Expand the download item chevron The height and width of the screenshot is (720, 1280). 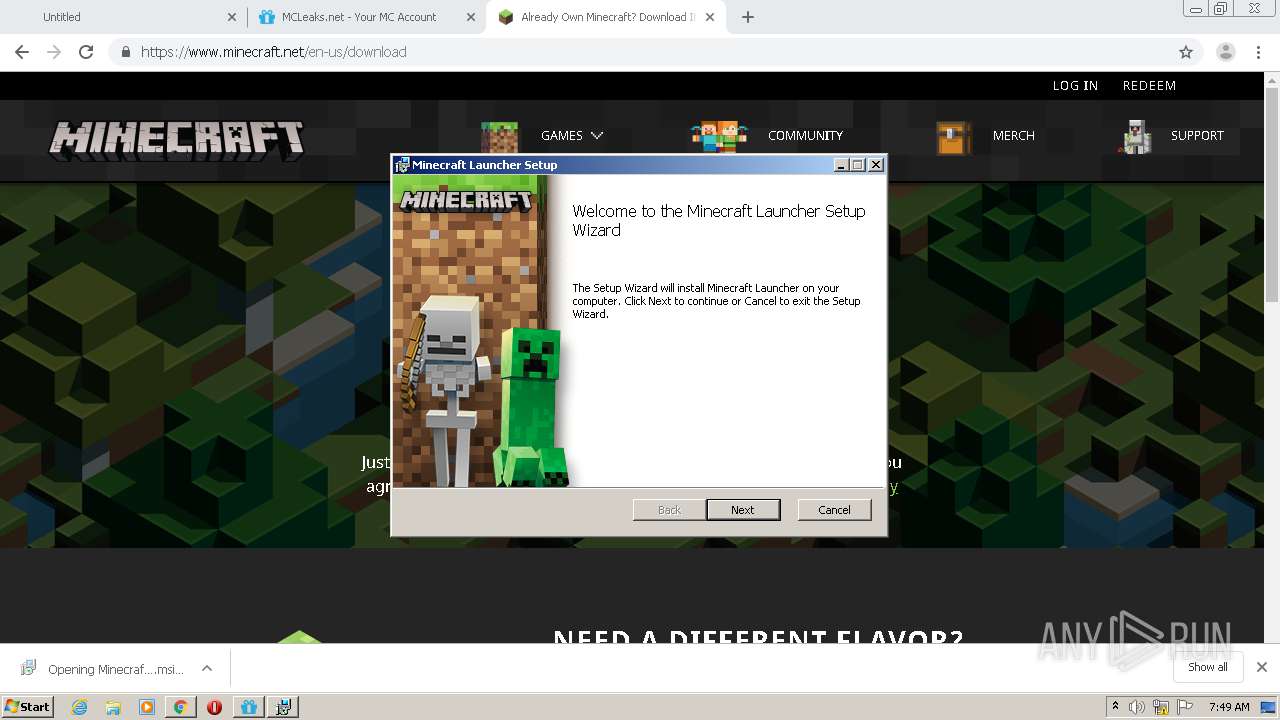[x=207, y=668]
